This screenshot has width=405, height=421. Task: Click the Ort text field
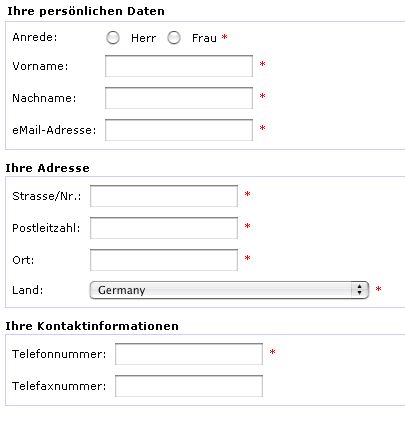(x=164, y=260)
